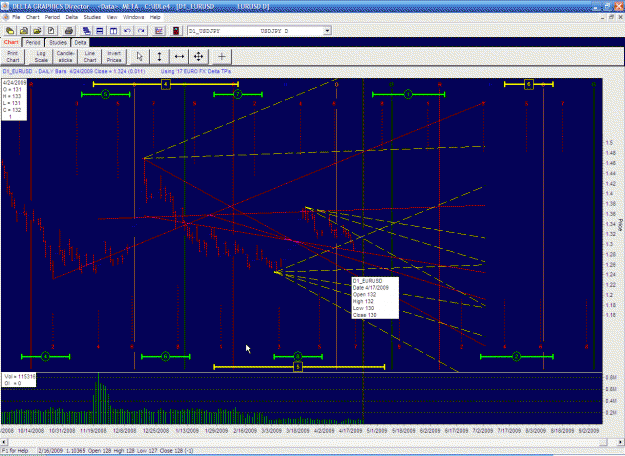Click the date label 7/2/2009
625x456 pixels.
pos(482,431)
